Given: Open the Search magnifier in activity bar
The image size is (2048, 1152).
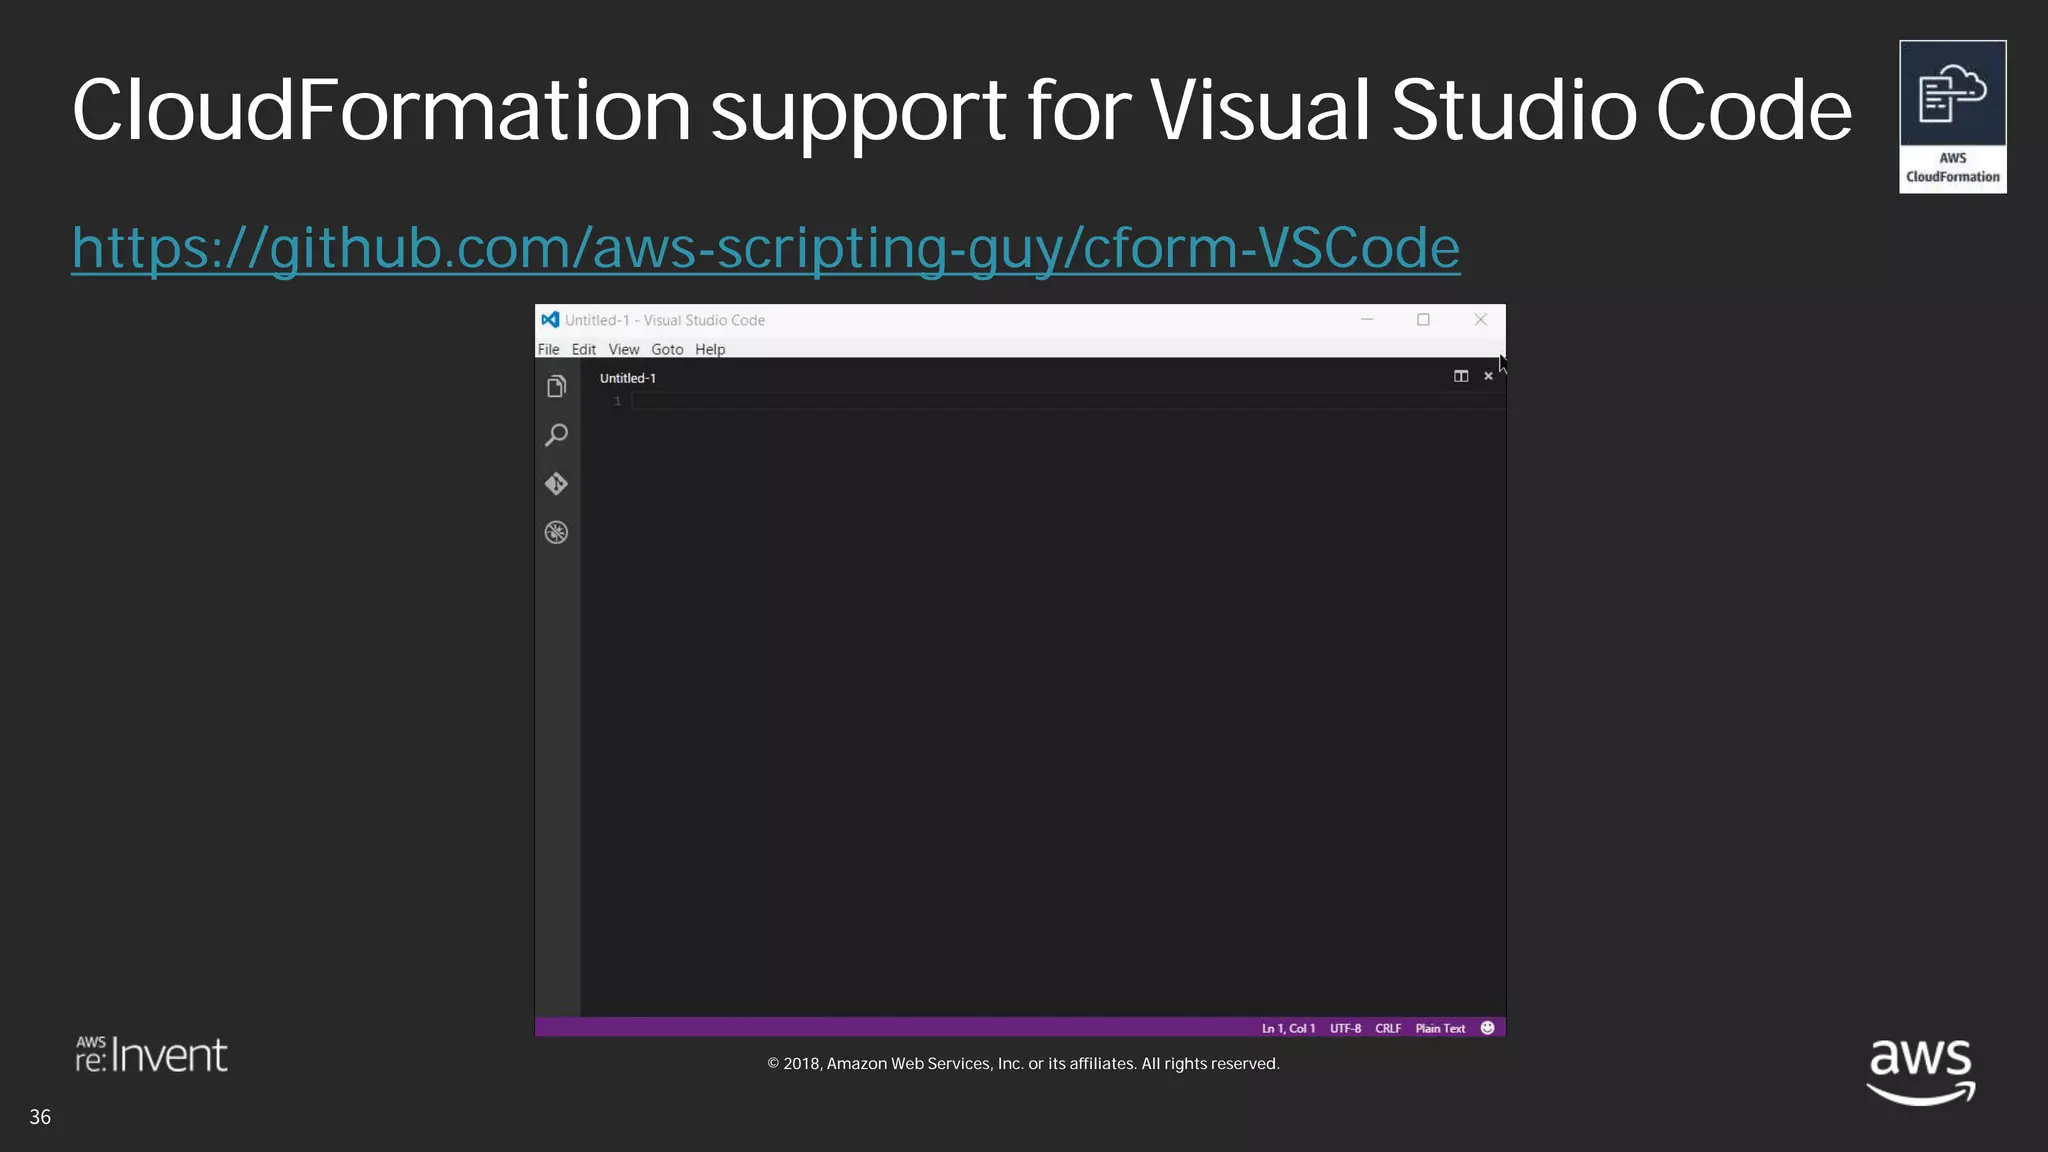Looking at the screenshot, I should point(557,435).
